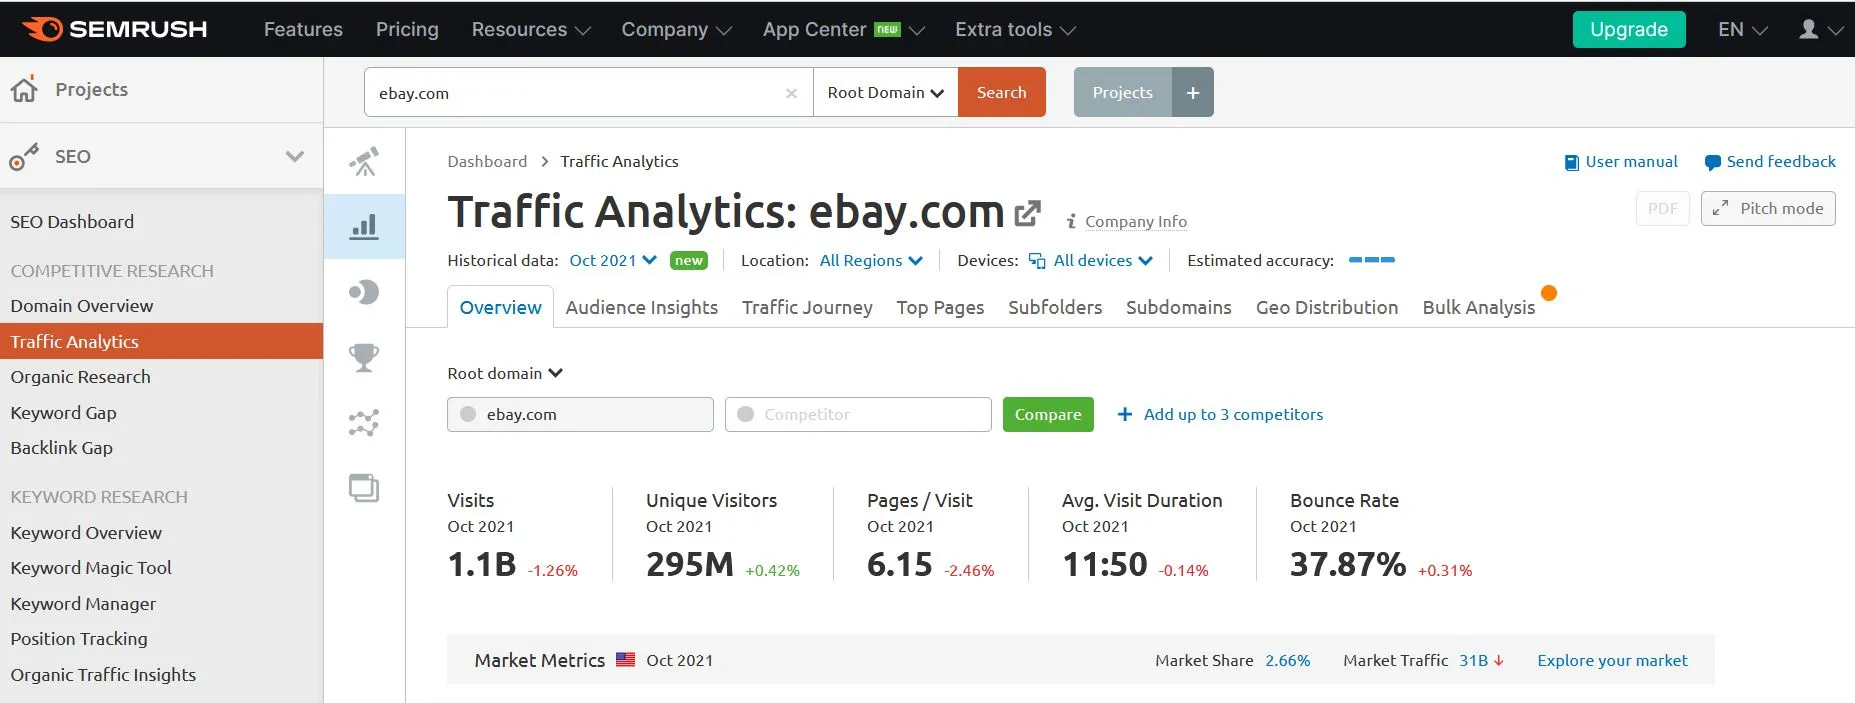This screenshot has width=1855, height=703.
Task: Open the user account profile icon
Action: click(x=1809, y=29)
